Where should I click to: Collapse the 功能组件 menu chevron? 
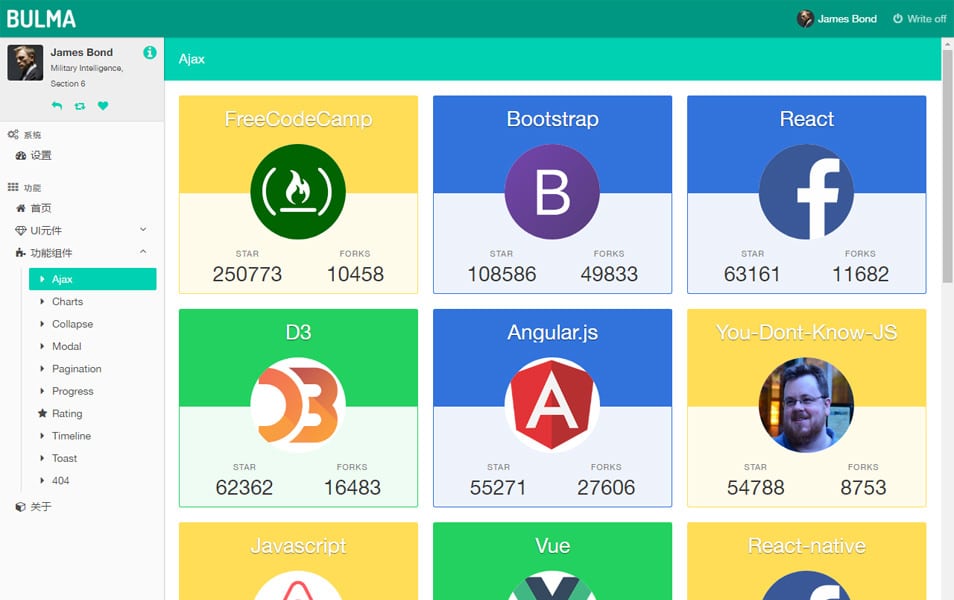click(143, 251)
